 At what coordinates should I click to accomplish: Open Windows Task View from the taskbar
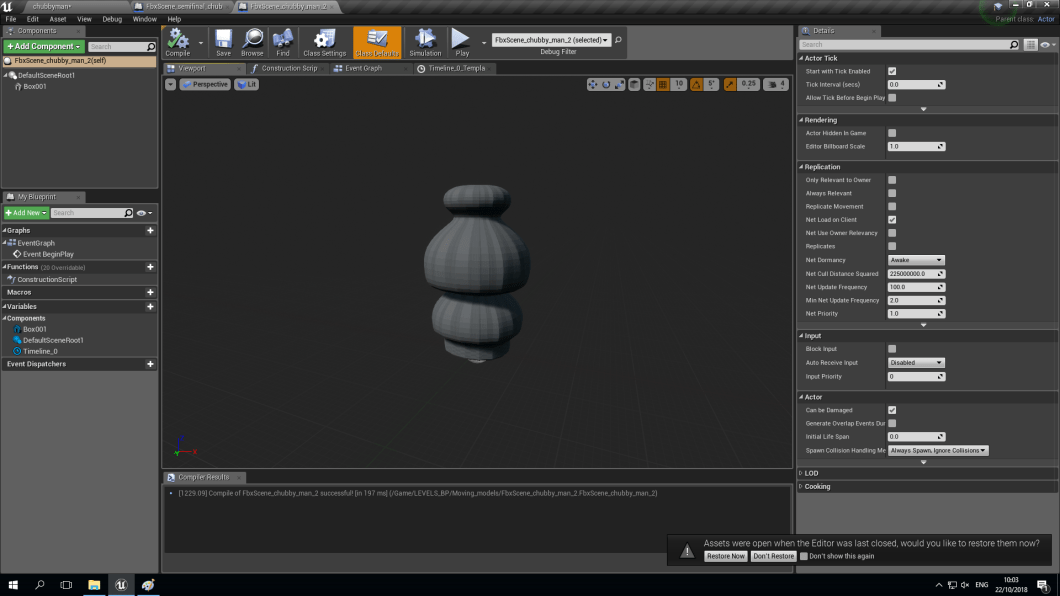66,585
